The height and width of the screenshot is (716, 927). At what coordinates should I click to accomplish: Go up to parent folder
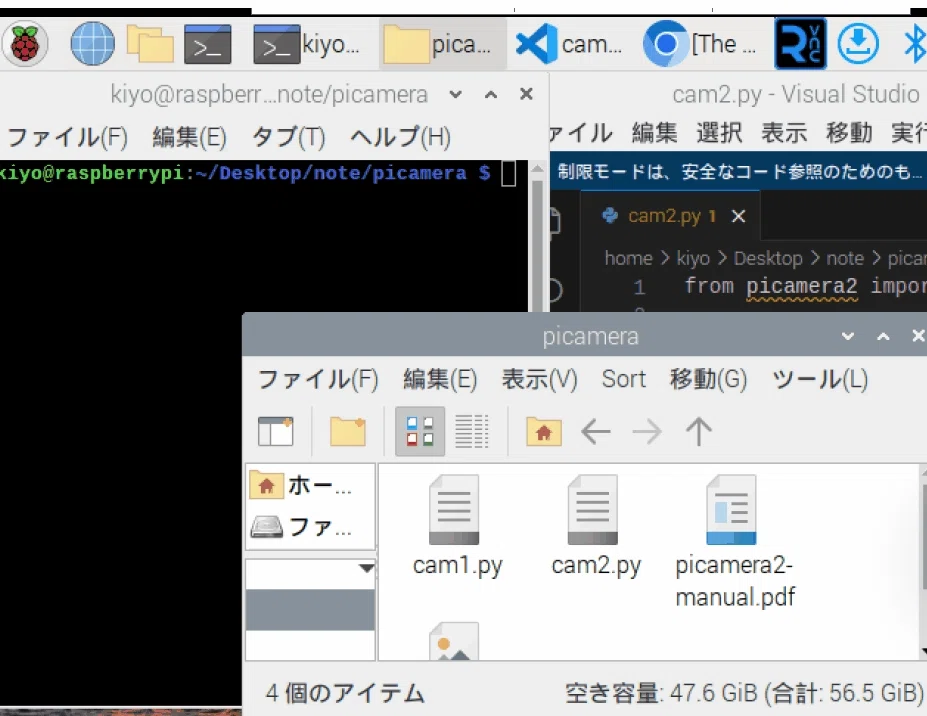tap(699, 432)
